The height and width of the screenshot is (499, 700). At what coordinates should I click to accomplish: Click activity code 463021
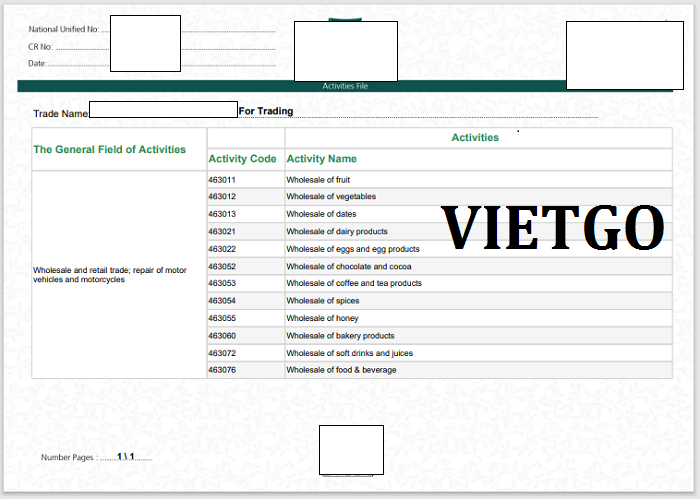pos(222,232)
